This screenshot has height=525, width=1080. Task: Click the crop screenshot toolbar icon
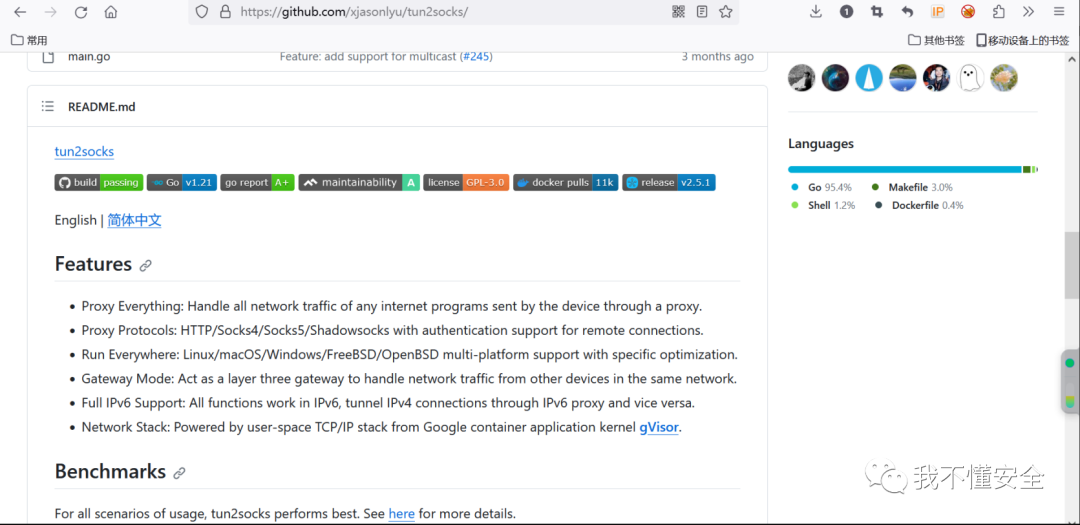[x=876, y=11]
